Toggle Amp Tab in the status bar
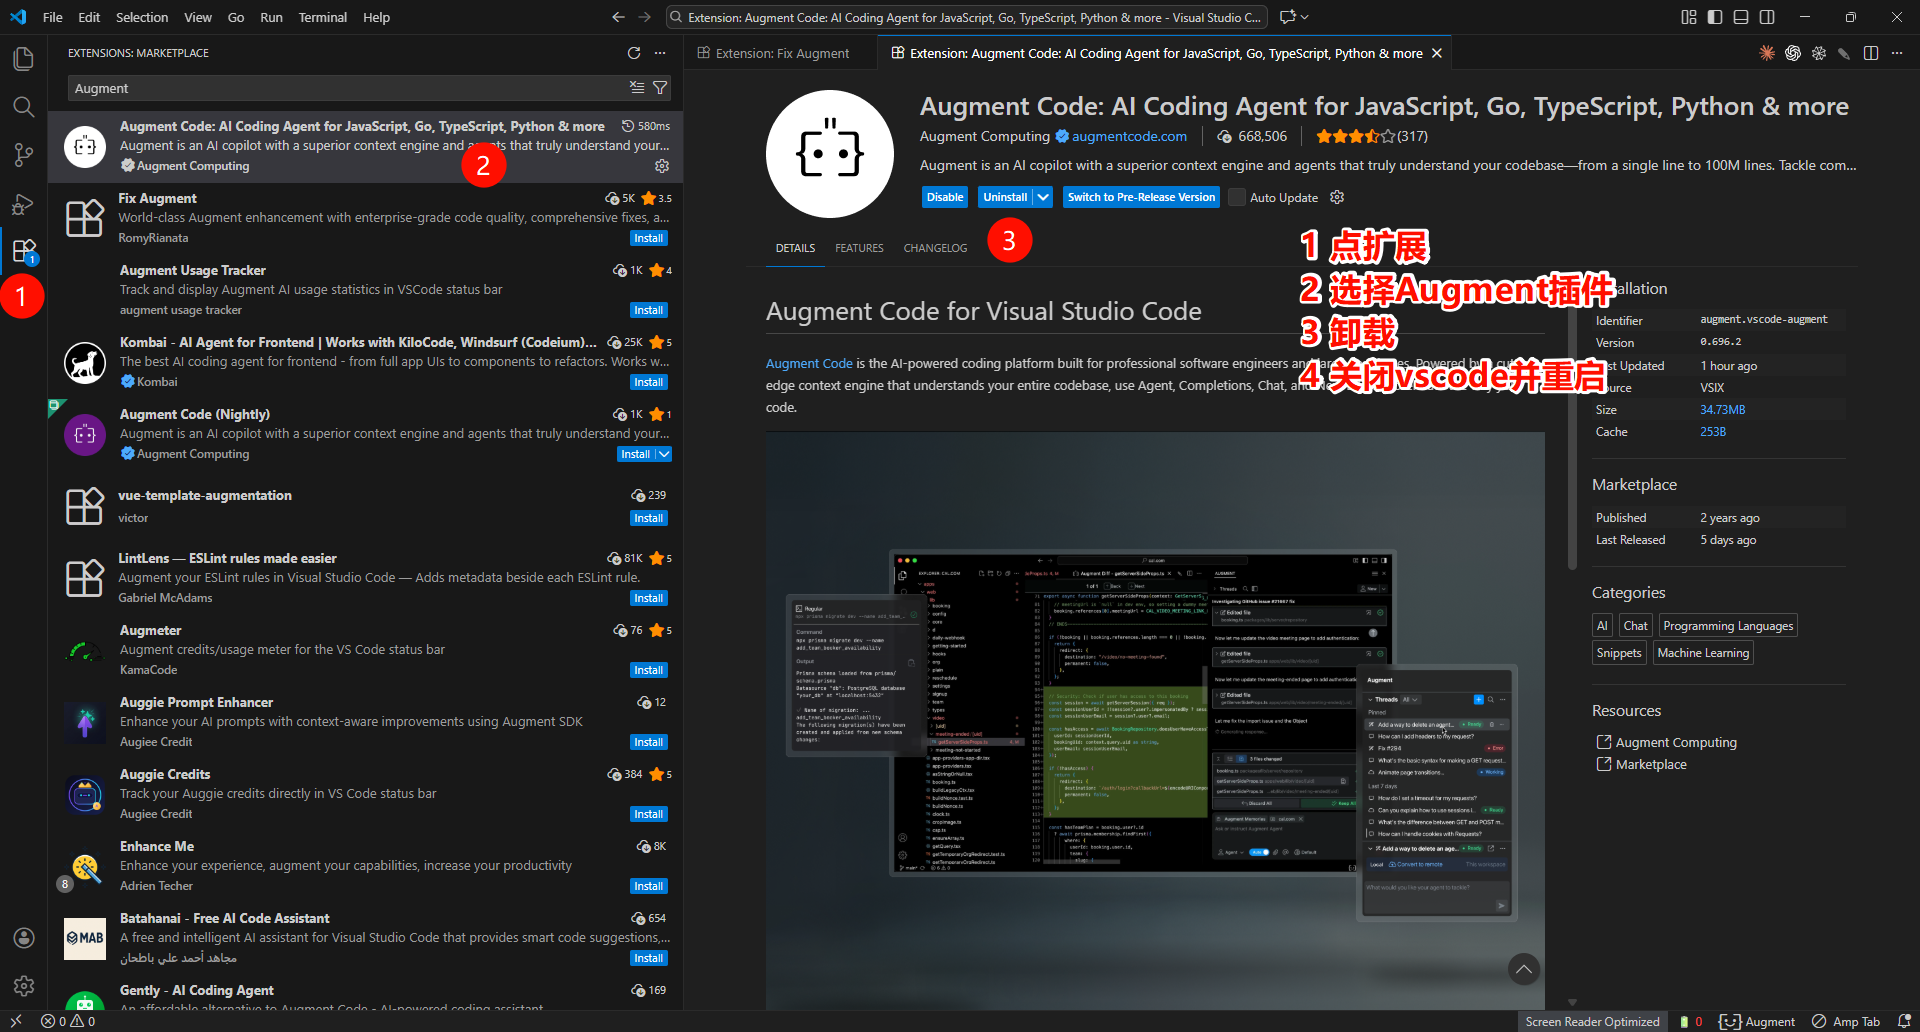The image size is (1920, 1032). (x=1846, y=1021)
